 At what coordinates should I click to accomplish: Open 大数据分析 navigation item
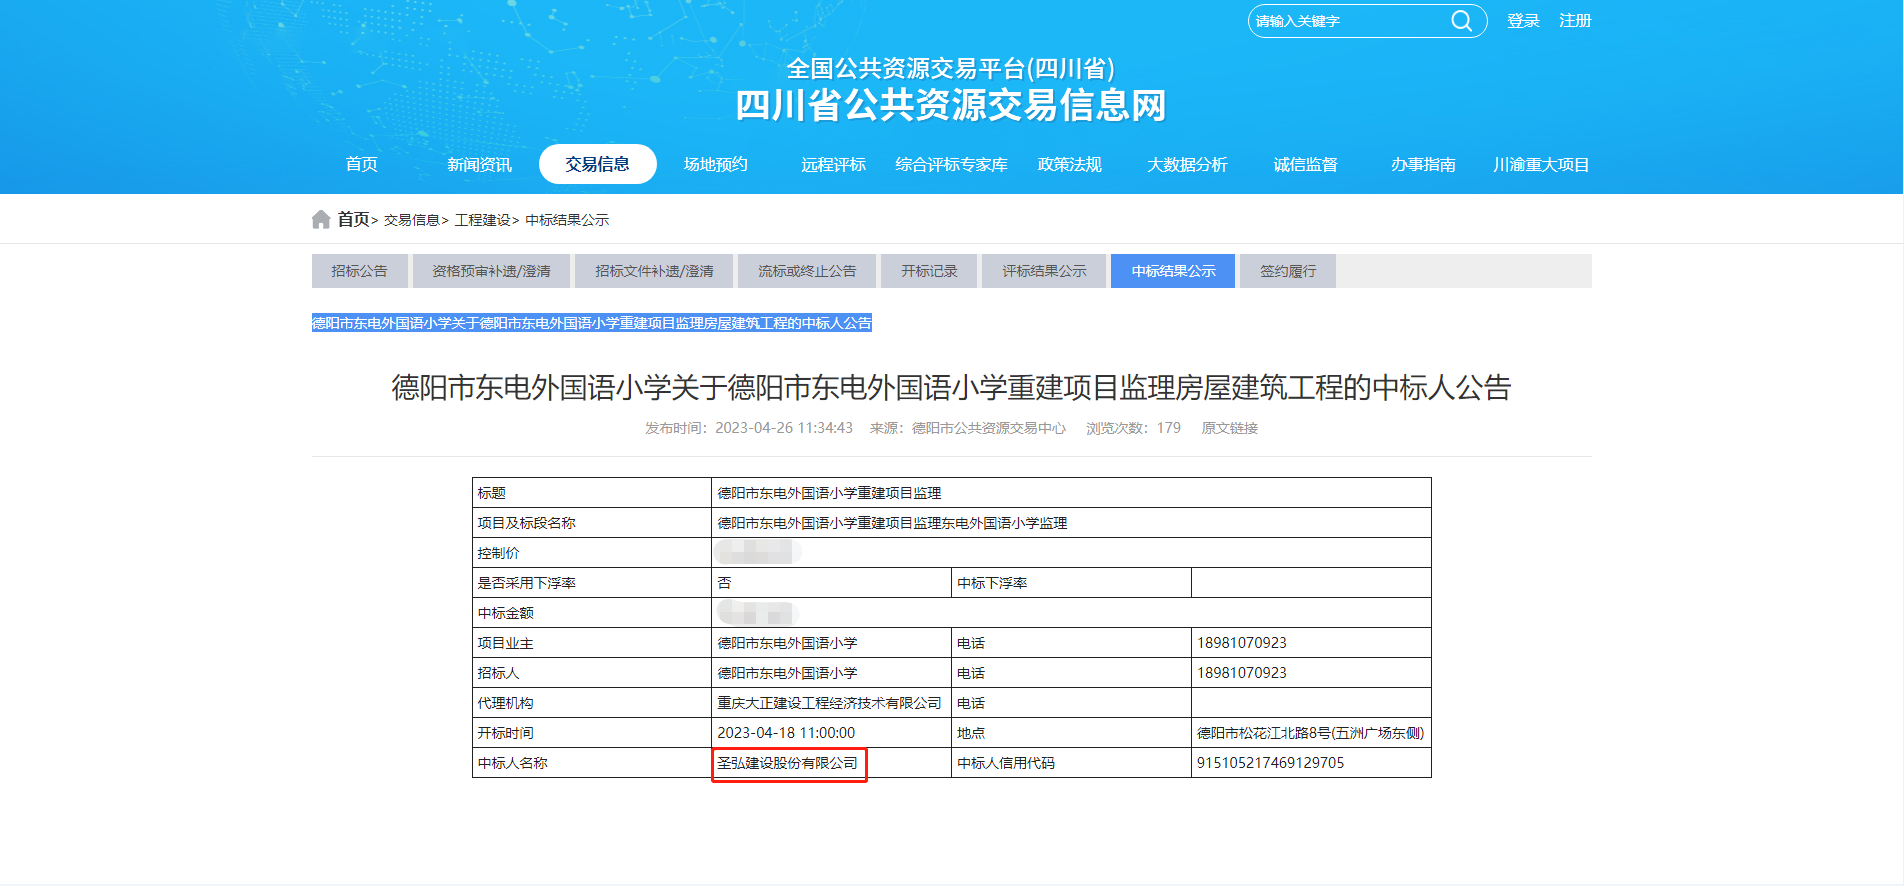(x=1187, y=164)
